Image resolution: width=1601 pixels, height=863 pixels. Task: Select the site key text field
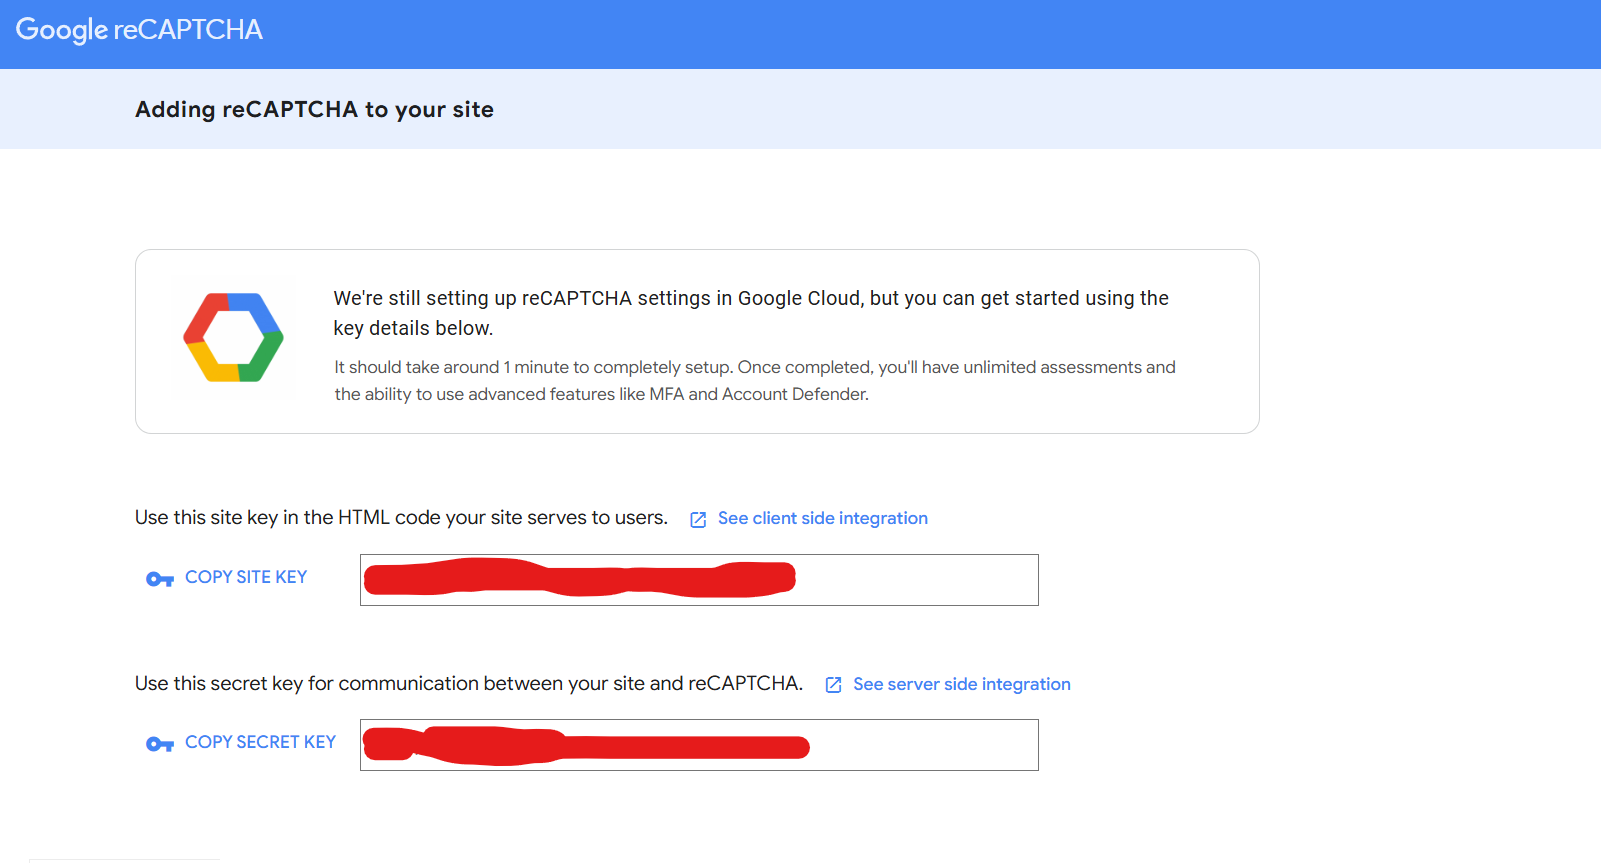point(699,580)
